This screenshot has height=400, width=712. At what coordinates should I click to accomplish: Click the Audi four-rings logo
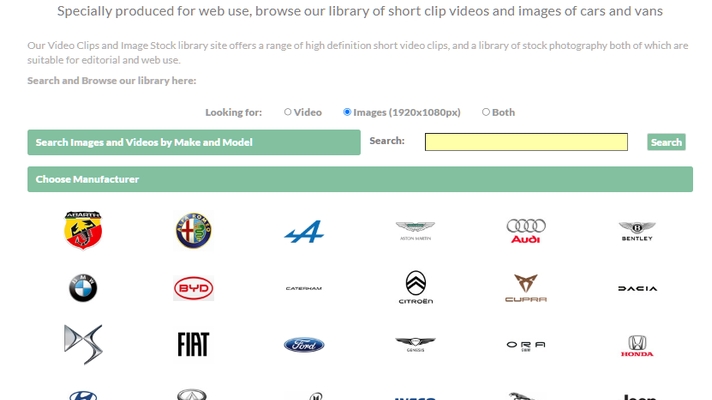click(526, 232)
